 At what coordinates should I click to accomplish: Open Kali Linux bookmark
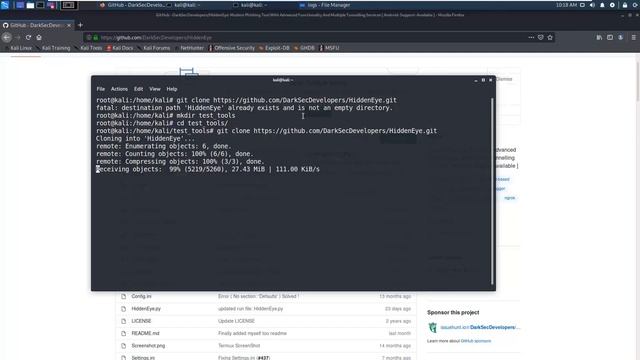[18, 48]
